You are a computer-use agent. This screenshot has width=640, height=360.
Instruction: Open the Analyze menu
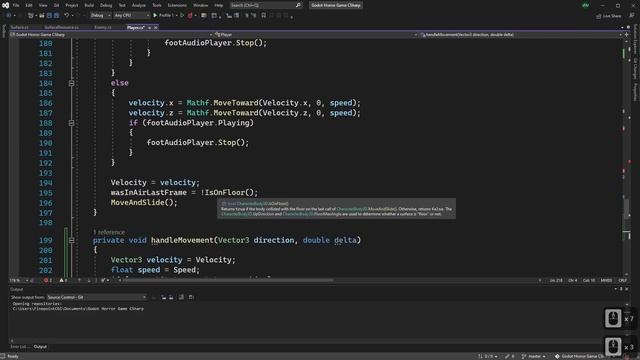click(139, 5)
